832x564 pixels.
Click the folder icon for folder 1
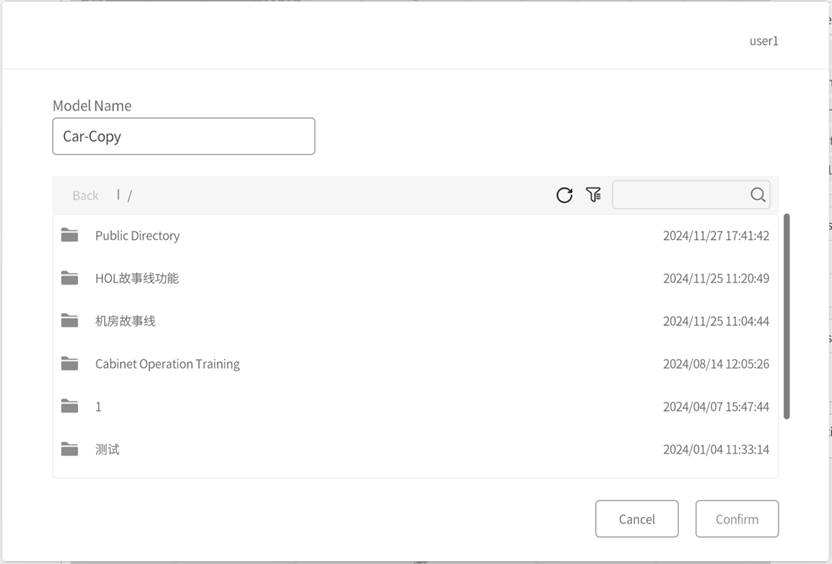[x=69, y=406]
